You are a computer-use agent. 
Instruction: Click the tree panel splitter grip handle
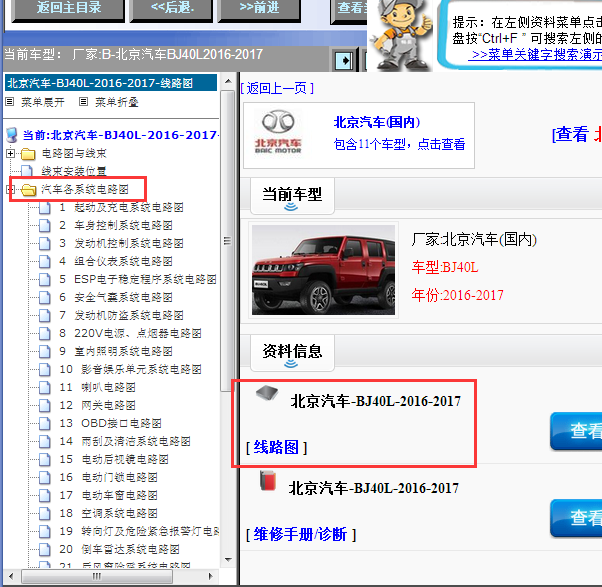(x=228, y=241)
